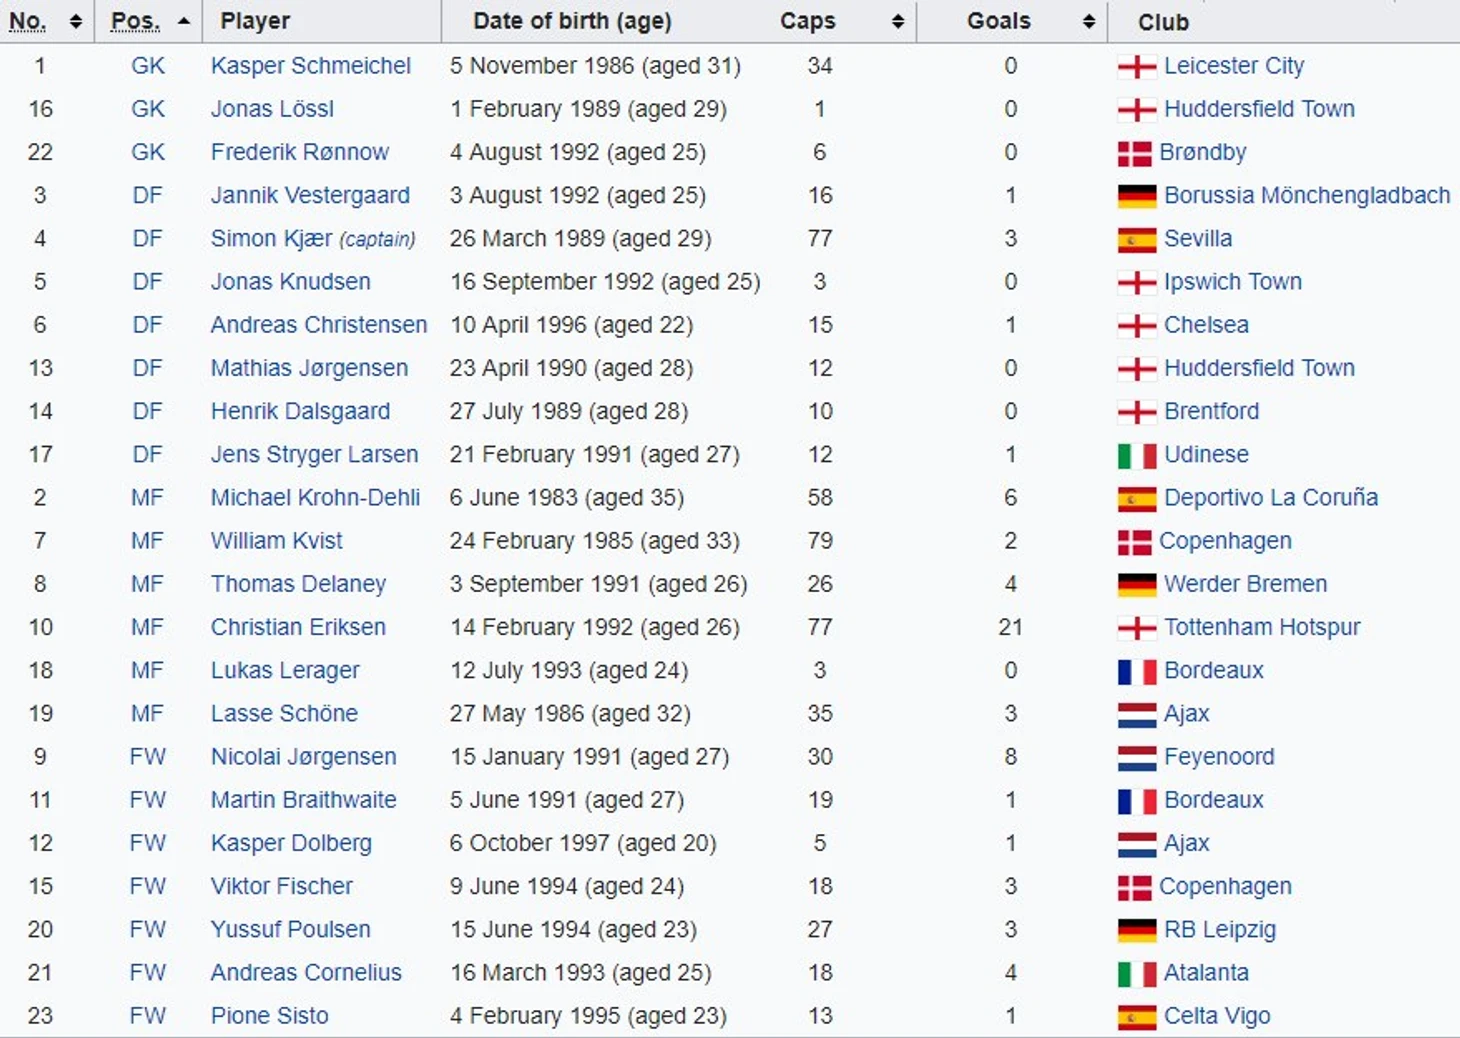1460x1038 pixels.
Task: Open Kasper Schmeichel player page
Action: [x=310, y=66]
